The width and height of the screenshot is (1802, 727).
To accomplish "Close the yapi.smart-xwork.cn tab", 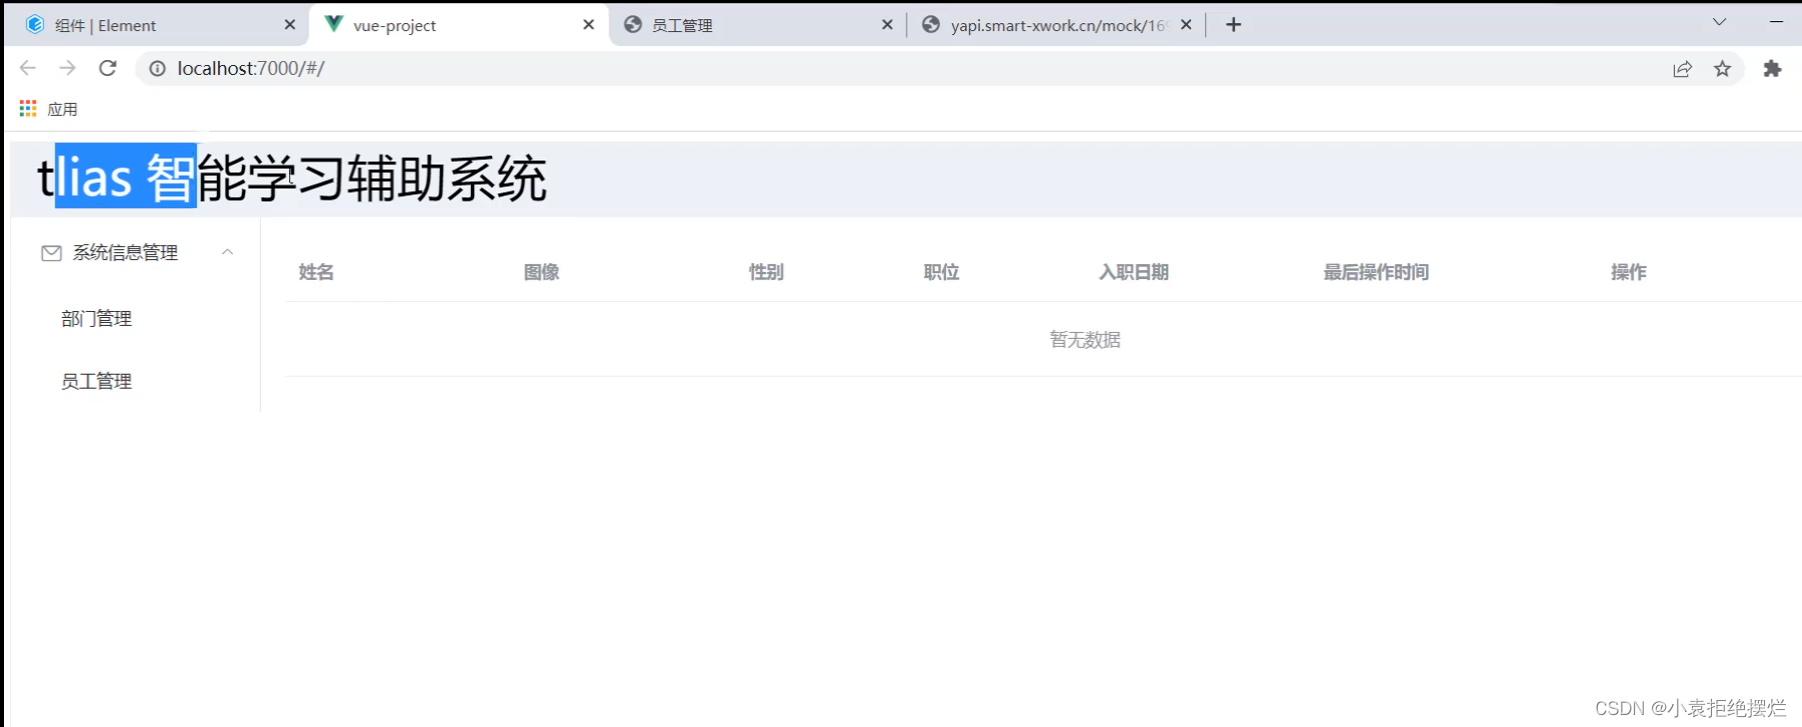I will tap(1186, 25).
